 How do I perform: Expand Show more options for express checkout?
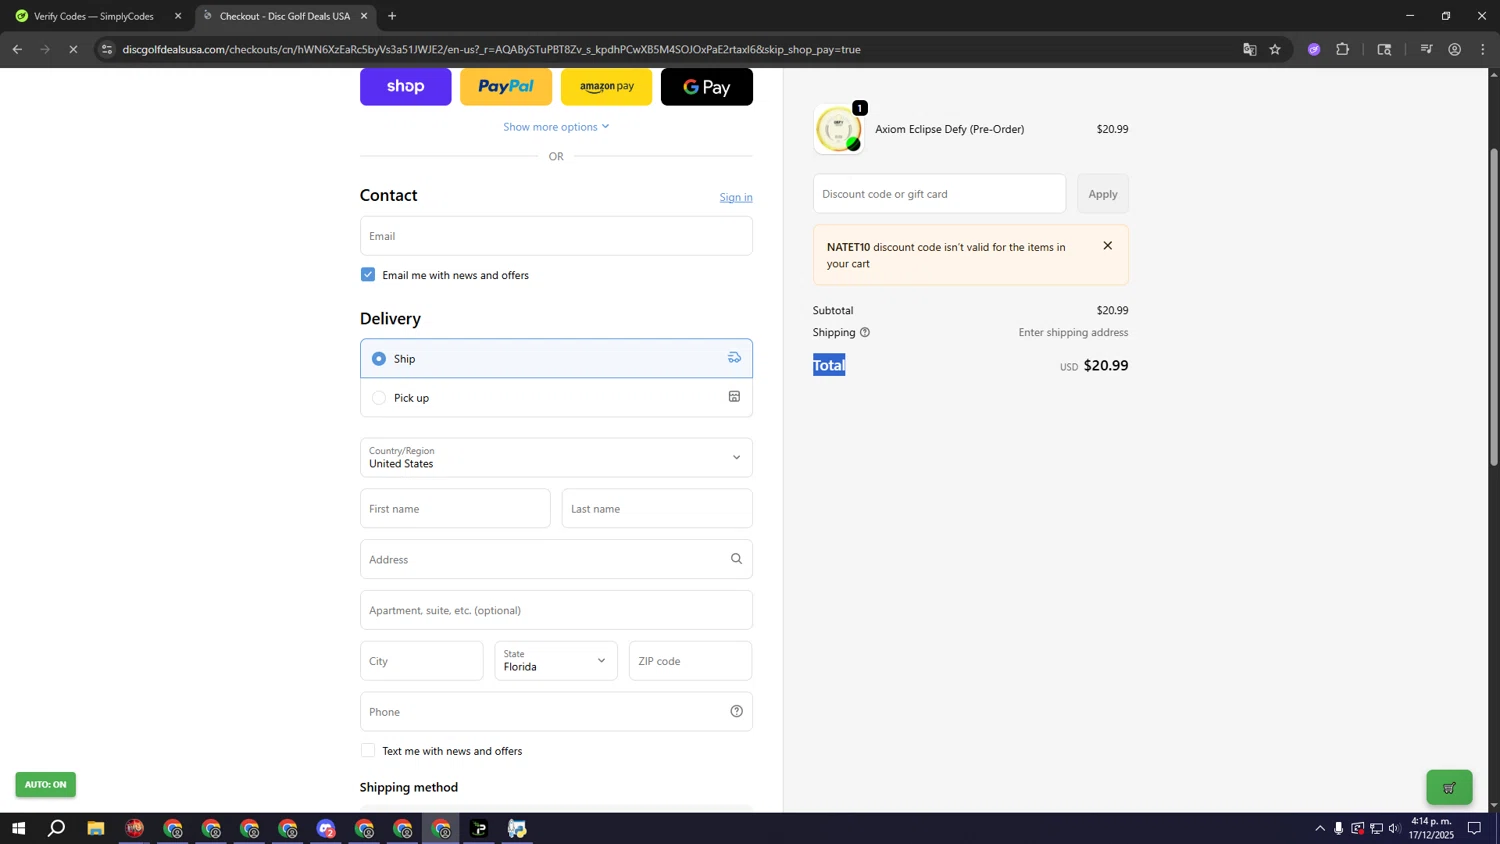[x=556, y=127]
